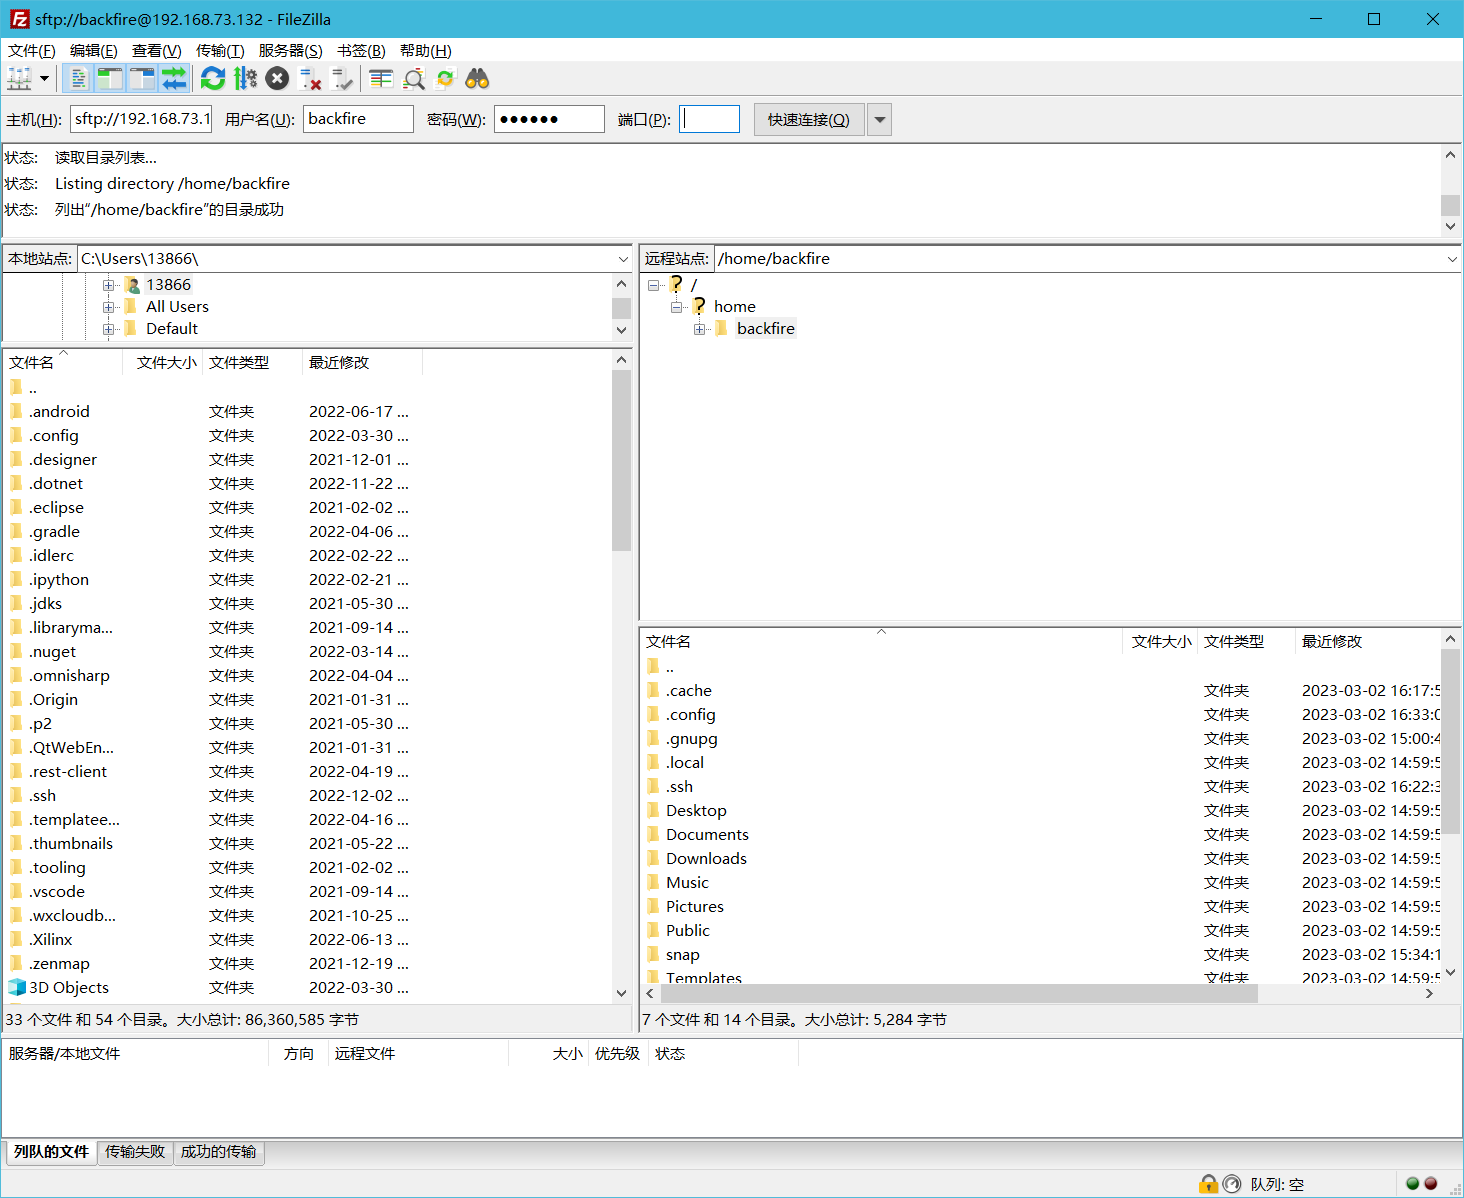
Task: Toggle transfer queue display
Action: pos(174,78)
